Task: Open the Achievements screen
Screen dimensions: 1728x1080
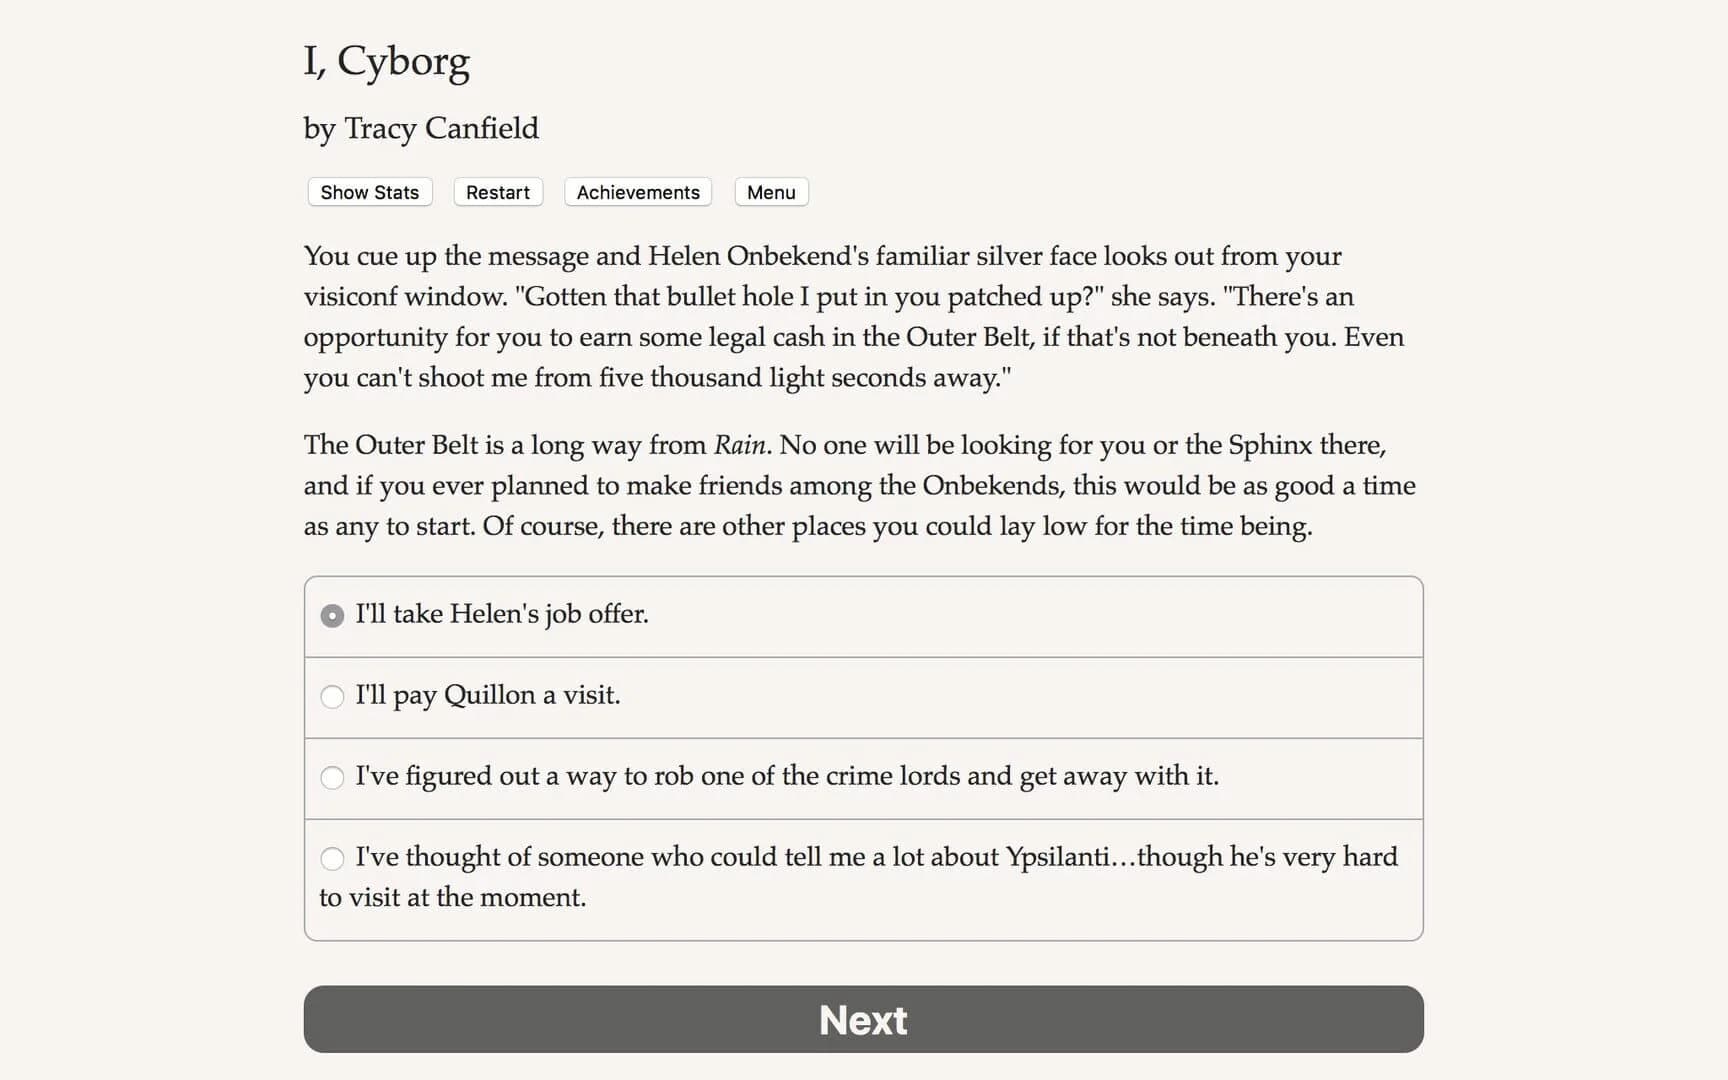Action: click(x=637, y=192)
